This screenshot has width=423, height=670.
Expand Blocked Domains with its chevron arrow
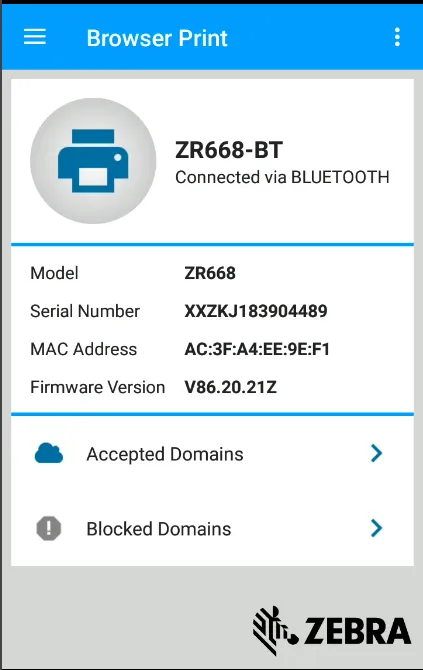tap(376, 528)
